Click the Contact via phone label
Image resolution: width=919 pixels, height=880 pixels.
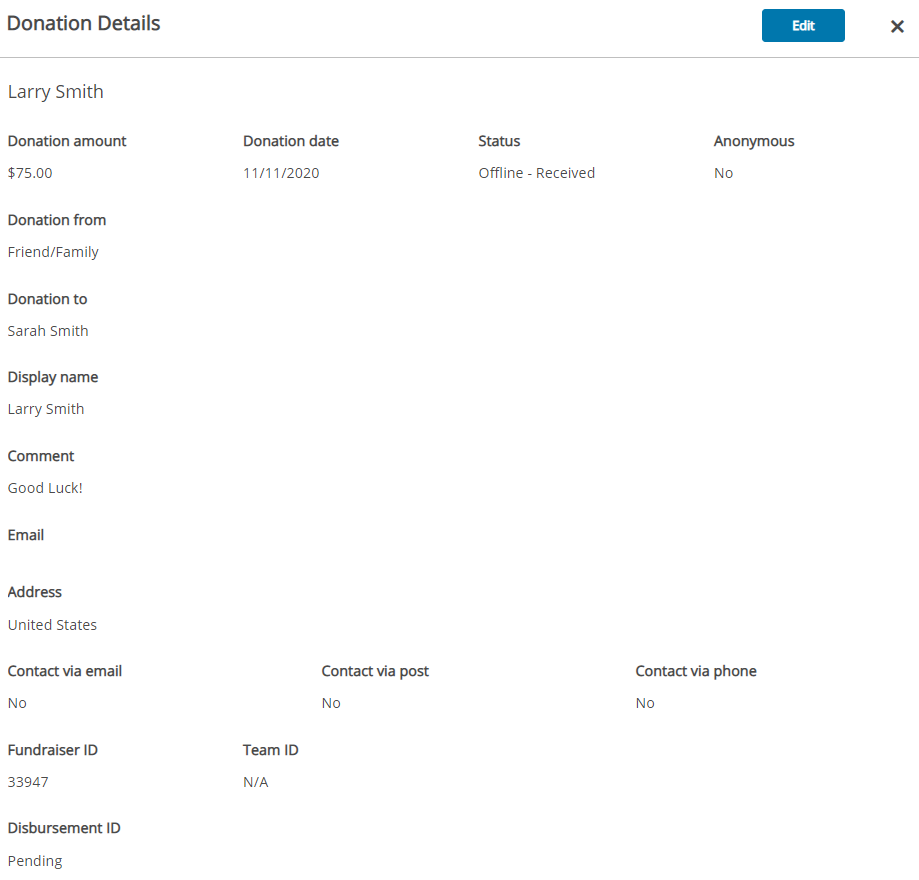pyautogui.click(x=696, y=671)
